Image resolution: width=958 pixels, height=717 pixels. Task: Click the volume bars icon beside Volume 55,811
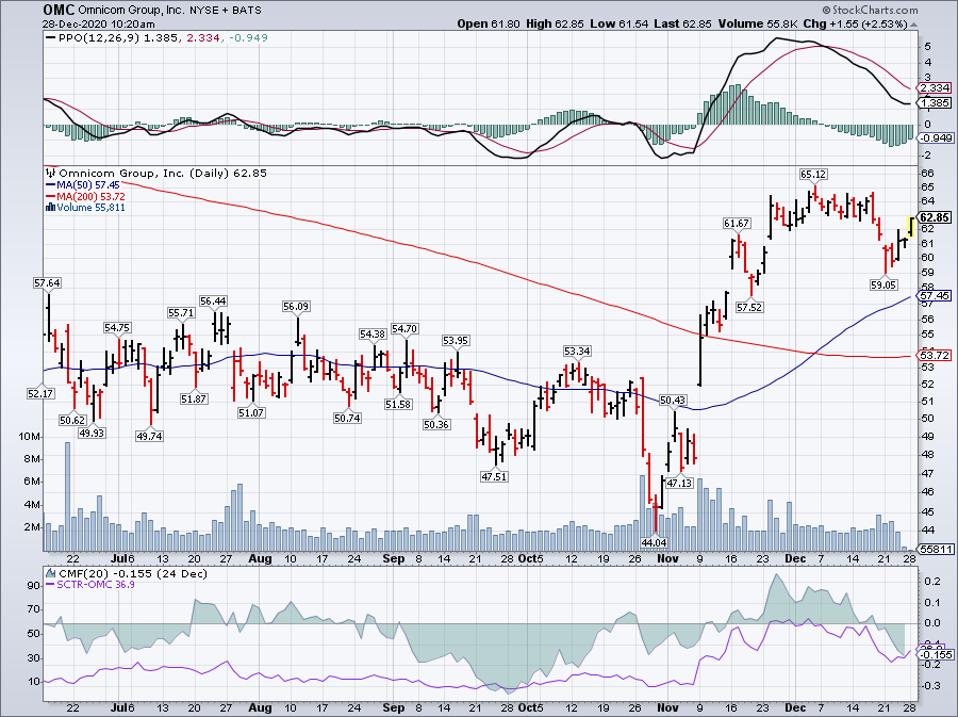(x=50, y=207)
